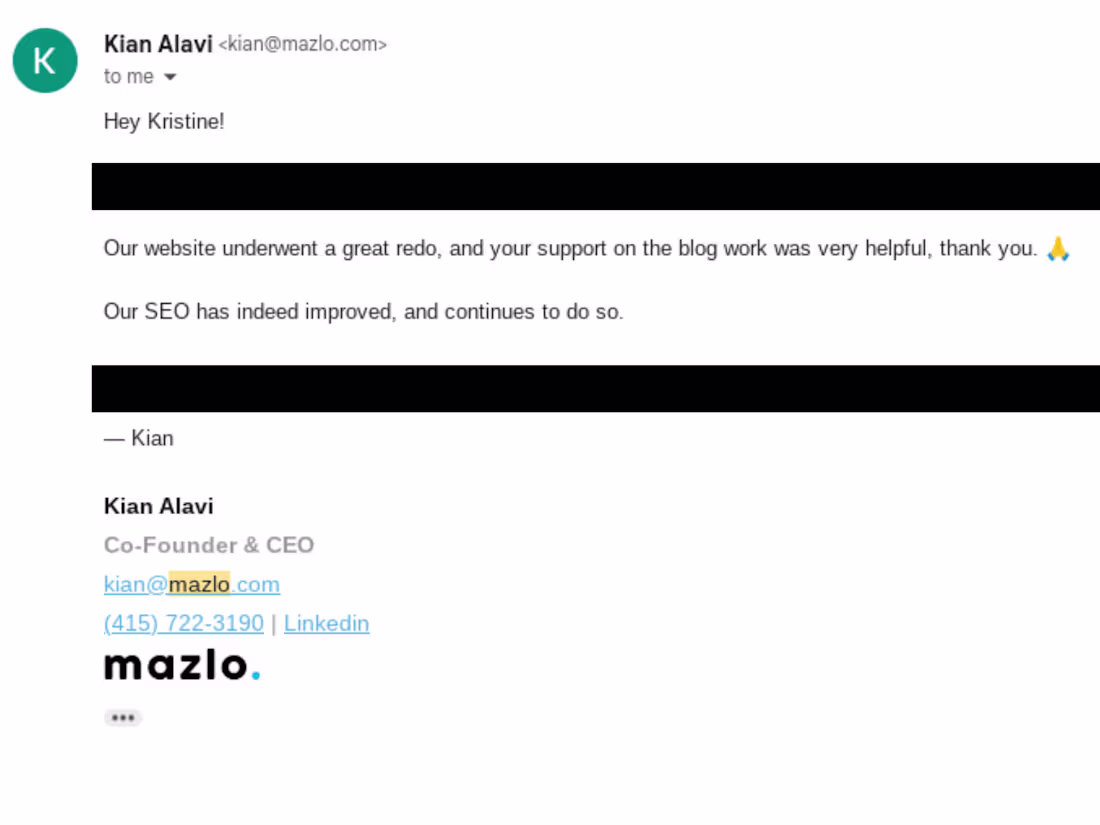Click the bold 'Kian Alavi' signature name

[x=158, y=506]
